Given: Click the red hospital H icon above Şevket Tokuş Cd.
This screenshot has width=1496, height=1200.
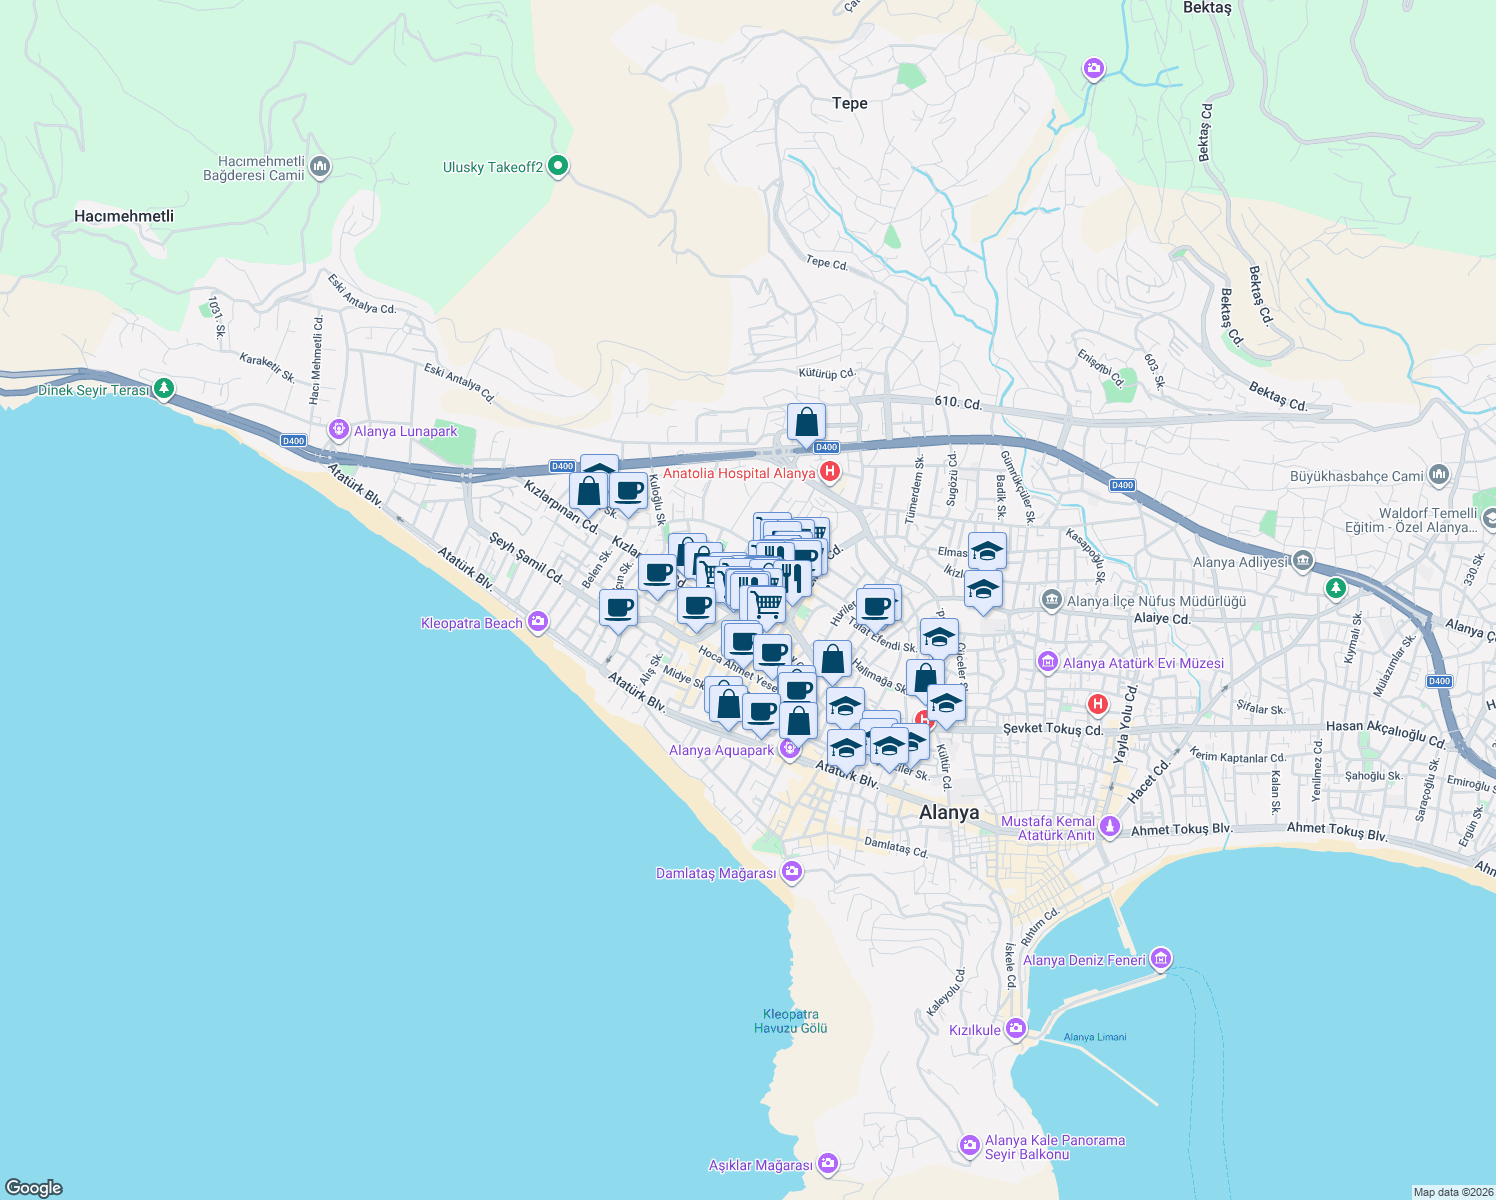Looking at the screenshot, I should point(1098,704).
